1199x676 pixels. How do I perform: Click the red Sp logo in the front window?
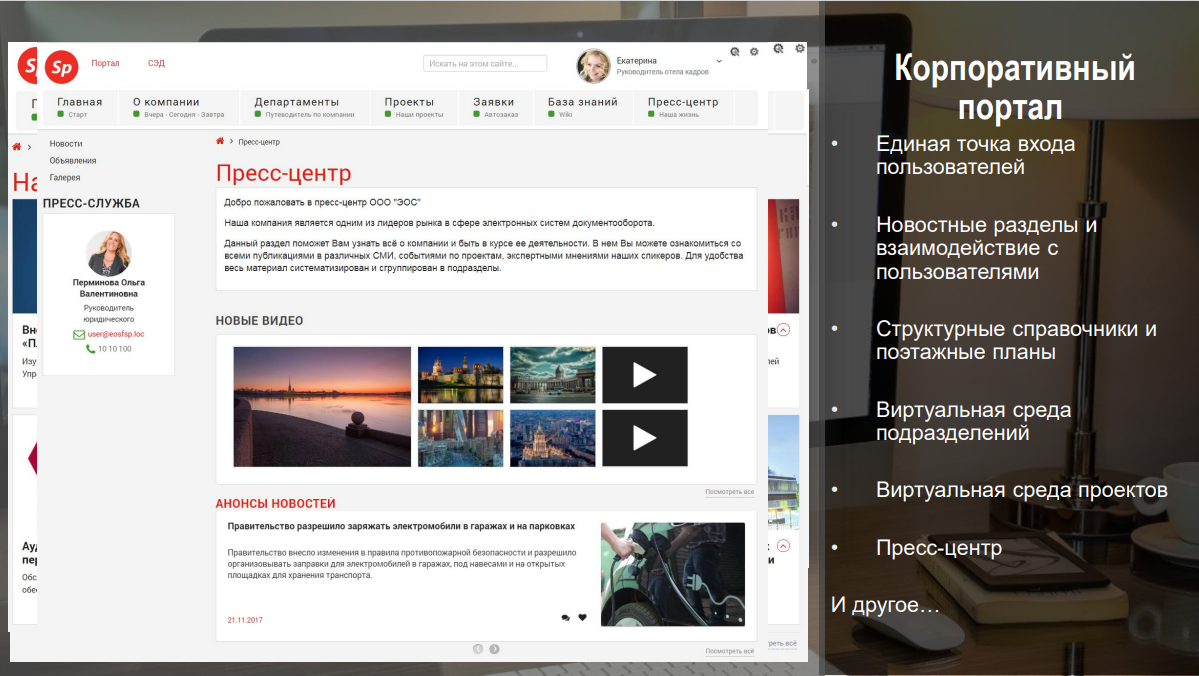62,67
